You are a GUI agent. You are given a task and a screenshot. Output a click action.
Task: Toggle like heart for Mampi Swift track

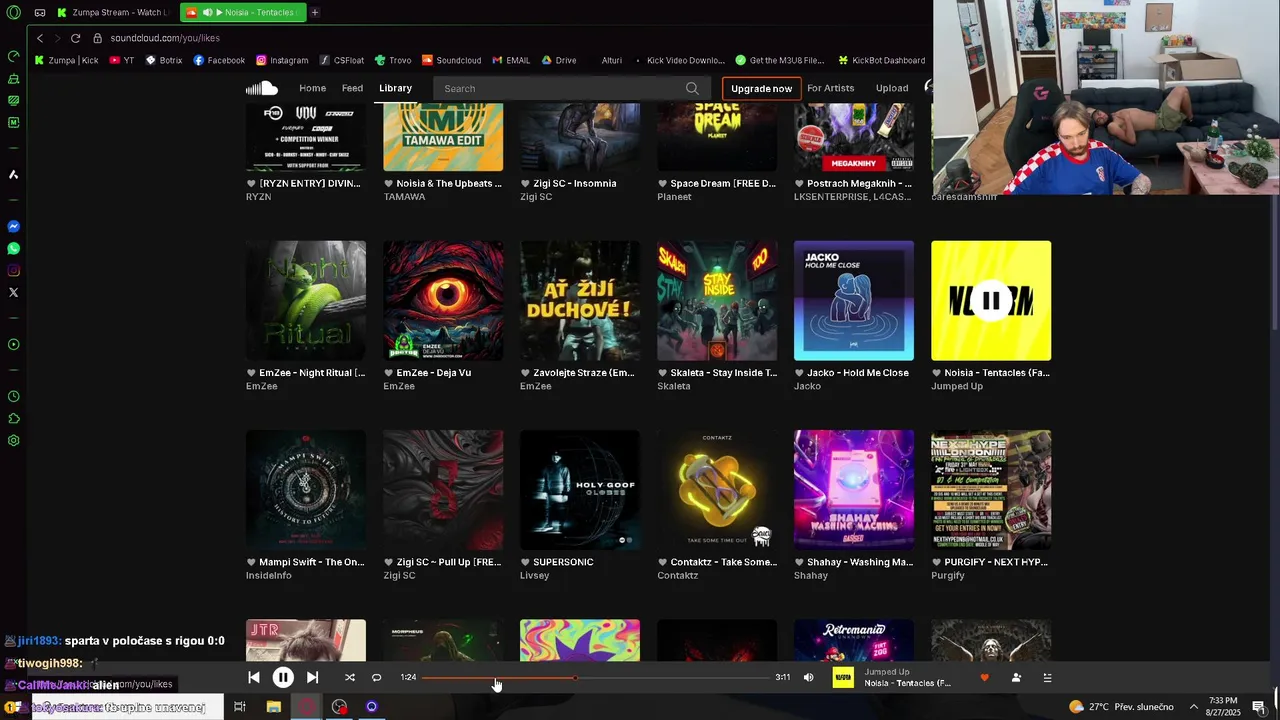(x=251, y=562)
